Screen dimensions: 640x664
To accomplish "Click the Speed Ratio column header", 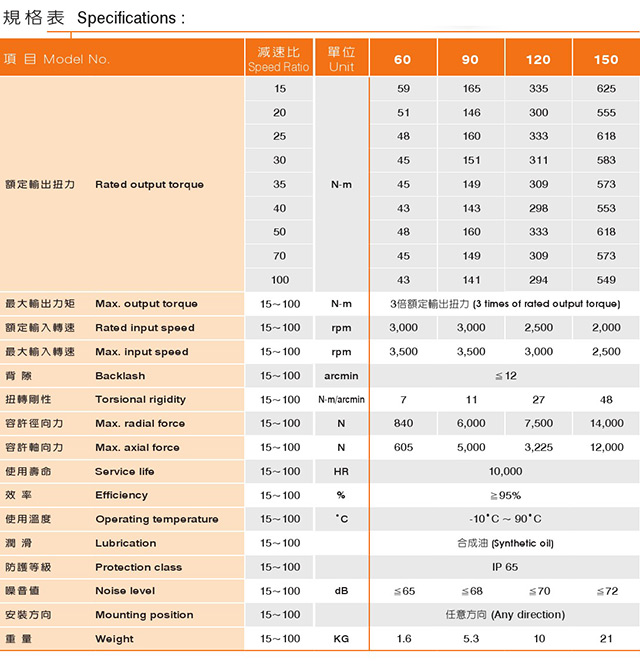I will coord(279,58).
